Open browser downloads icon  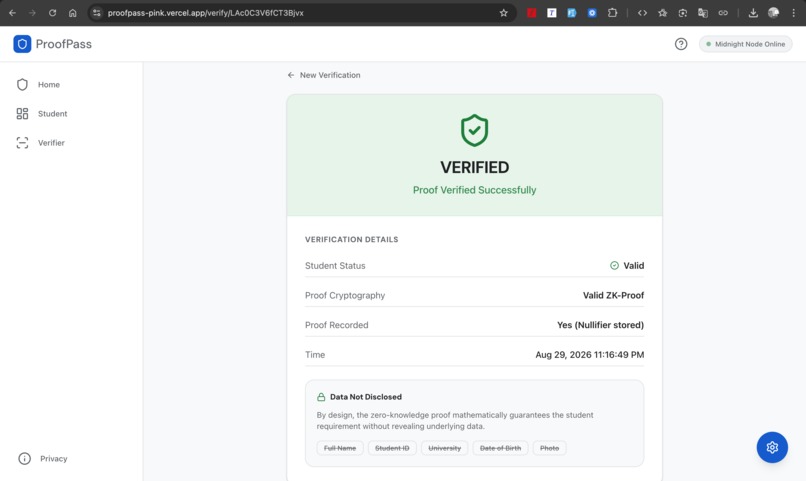753,13
